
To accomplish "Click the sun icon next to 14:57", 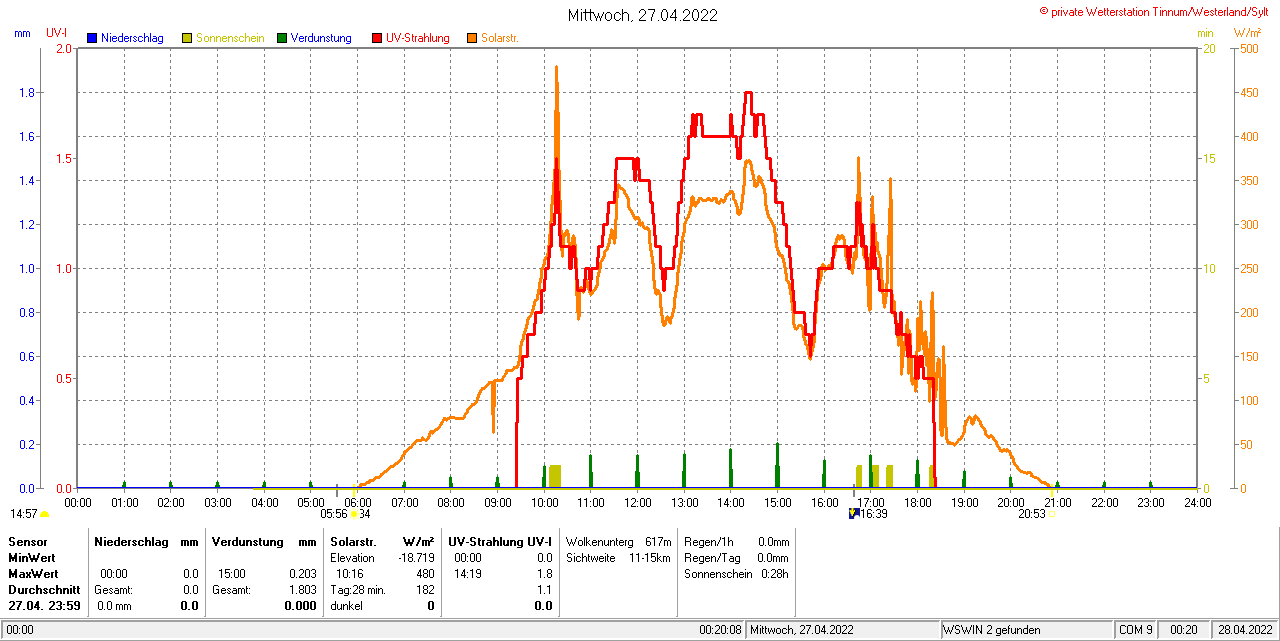I will [44, 514].
